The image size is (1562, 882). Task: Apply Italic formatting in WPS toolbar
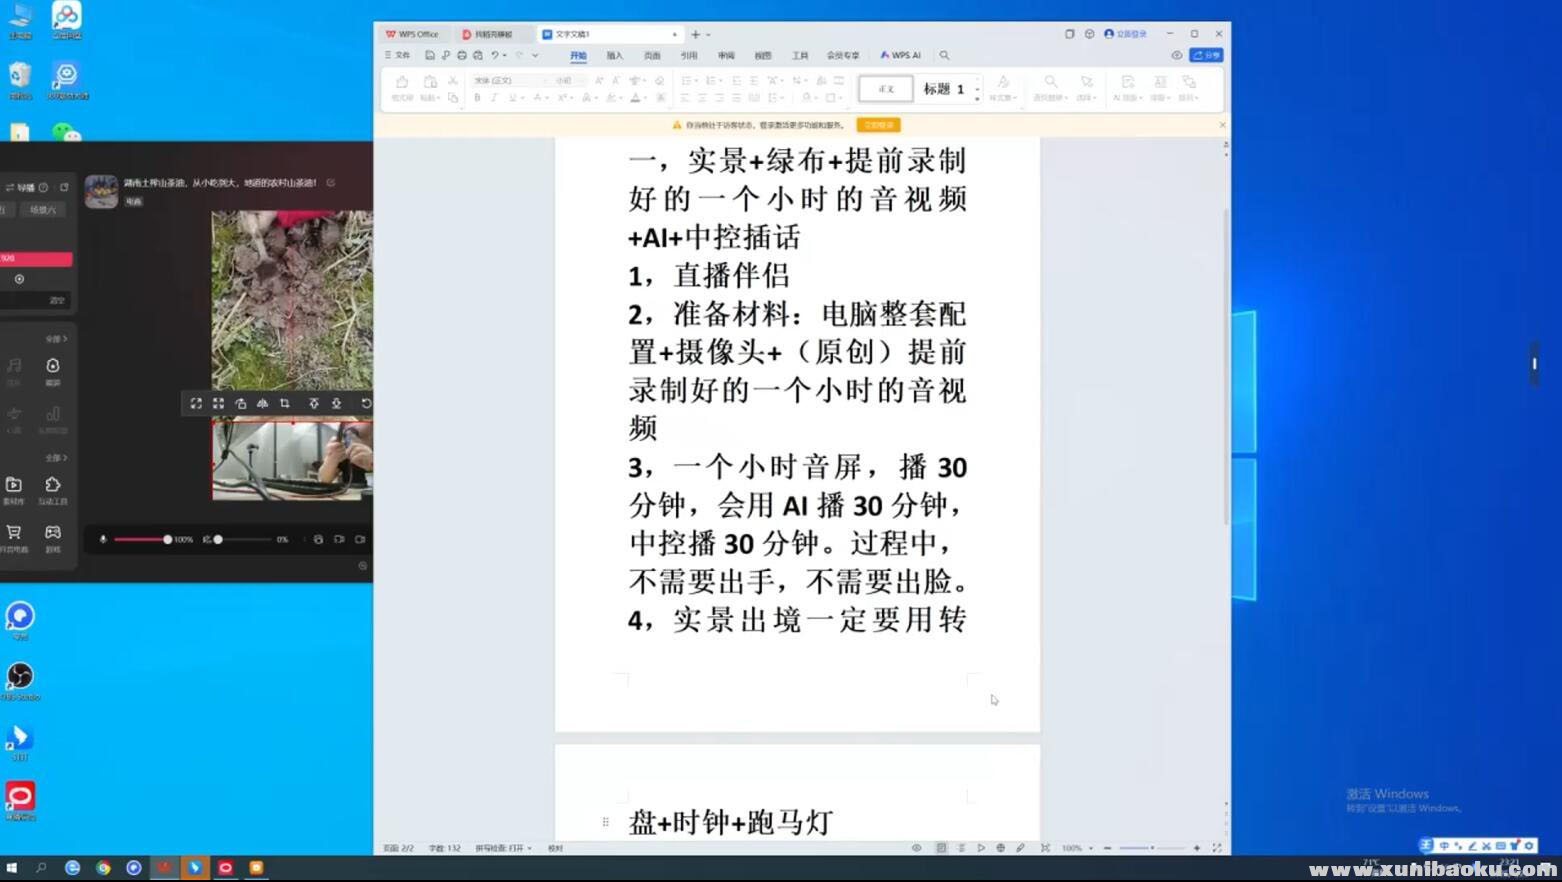495,97
